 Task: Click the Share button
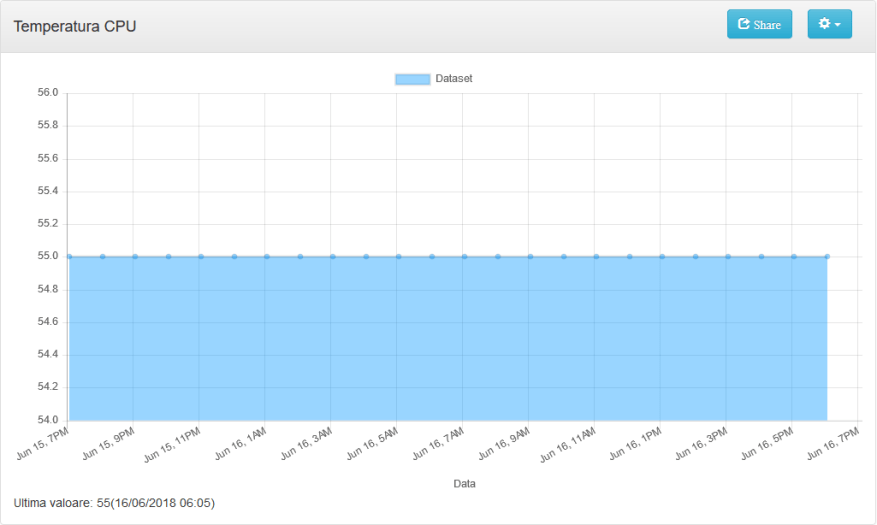point(759,24)
